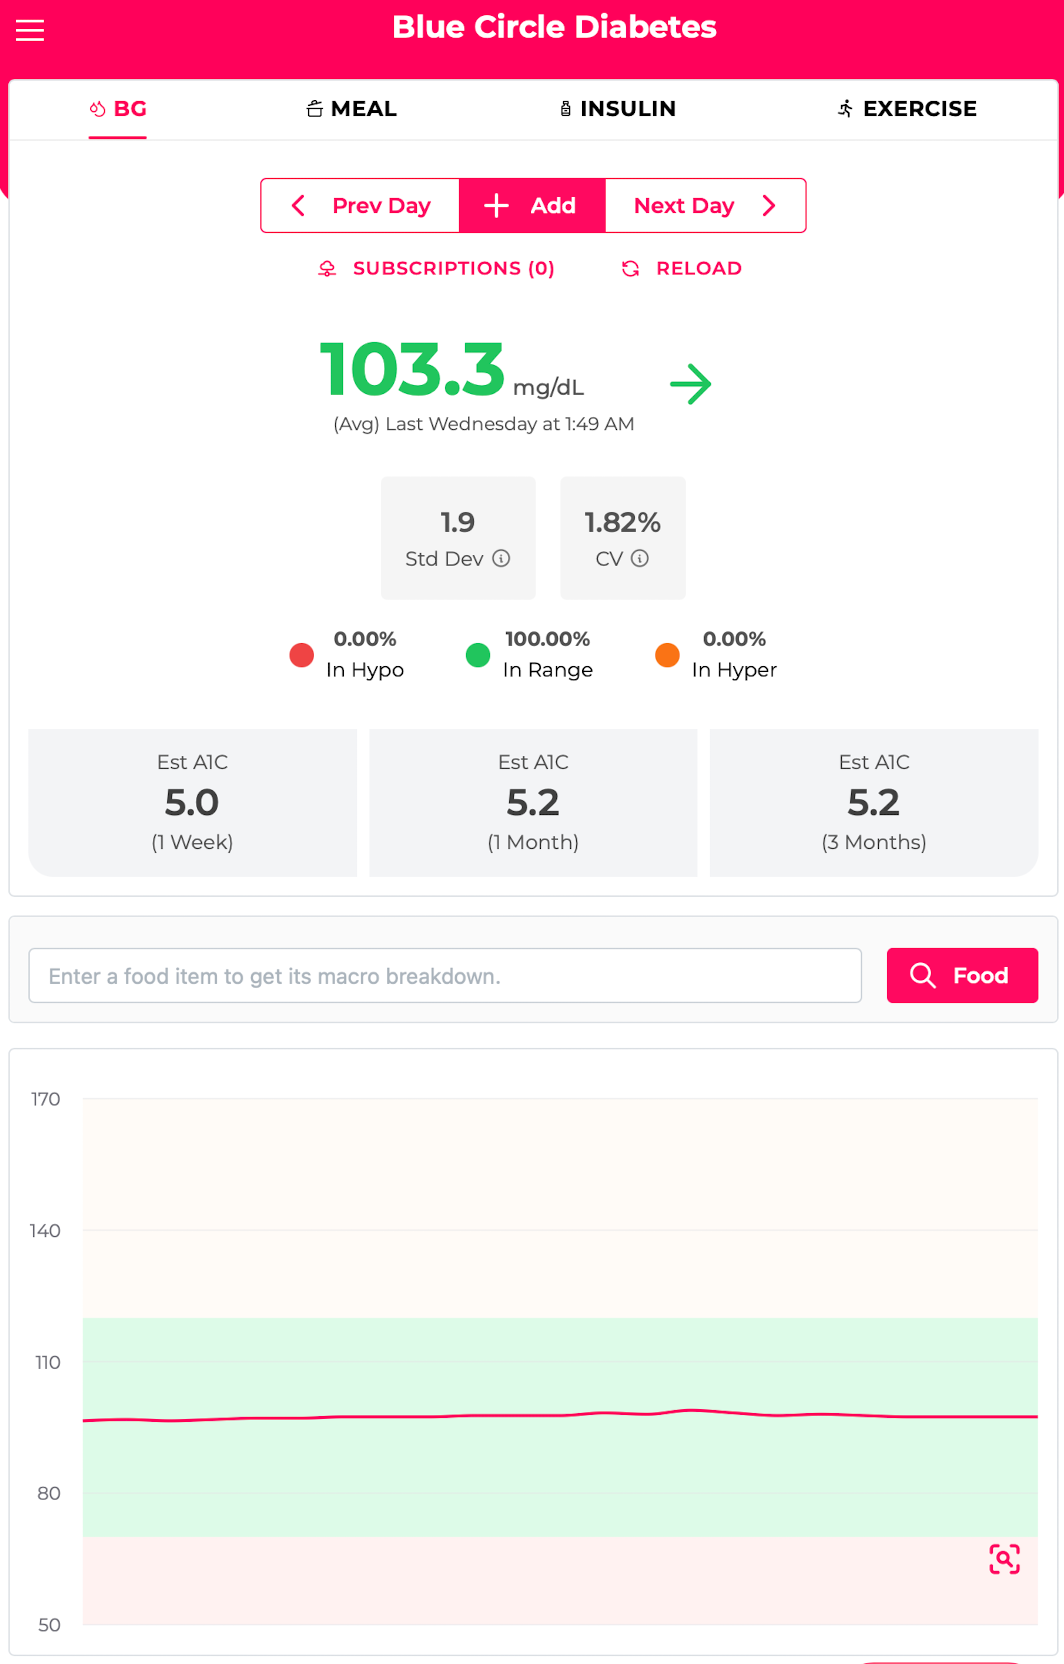
Task: Click the 170 axis label on chart
Action: 46,1099
